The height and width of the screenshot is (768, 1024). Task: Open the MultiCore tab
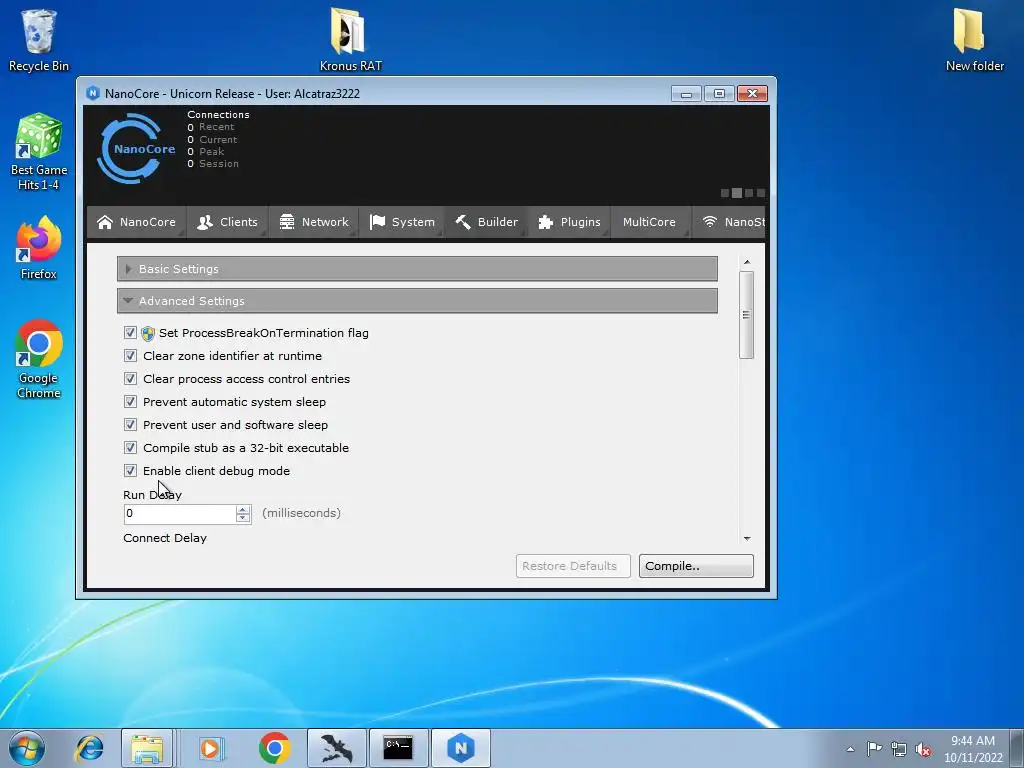650,222
